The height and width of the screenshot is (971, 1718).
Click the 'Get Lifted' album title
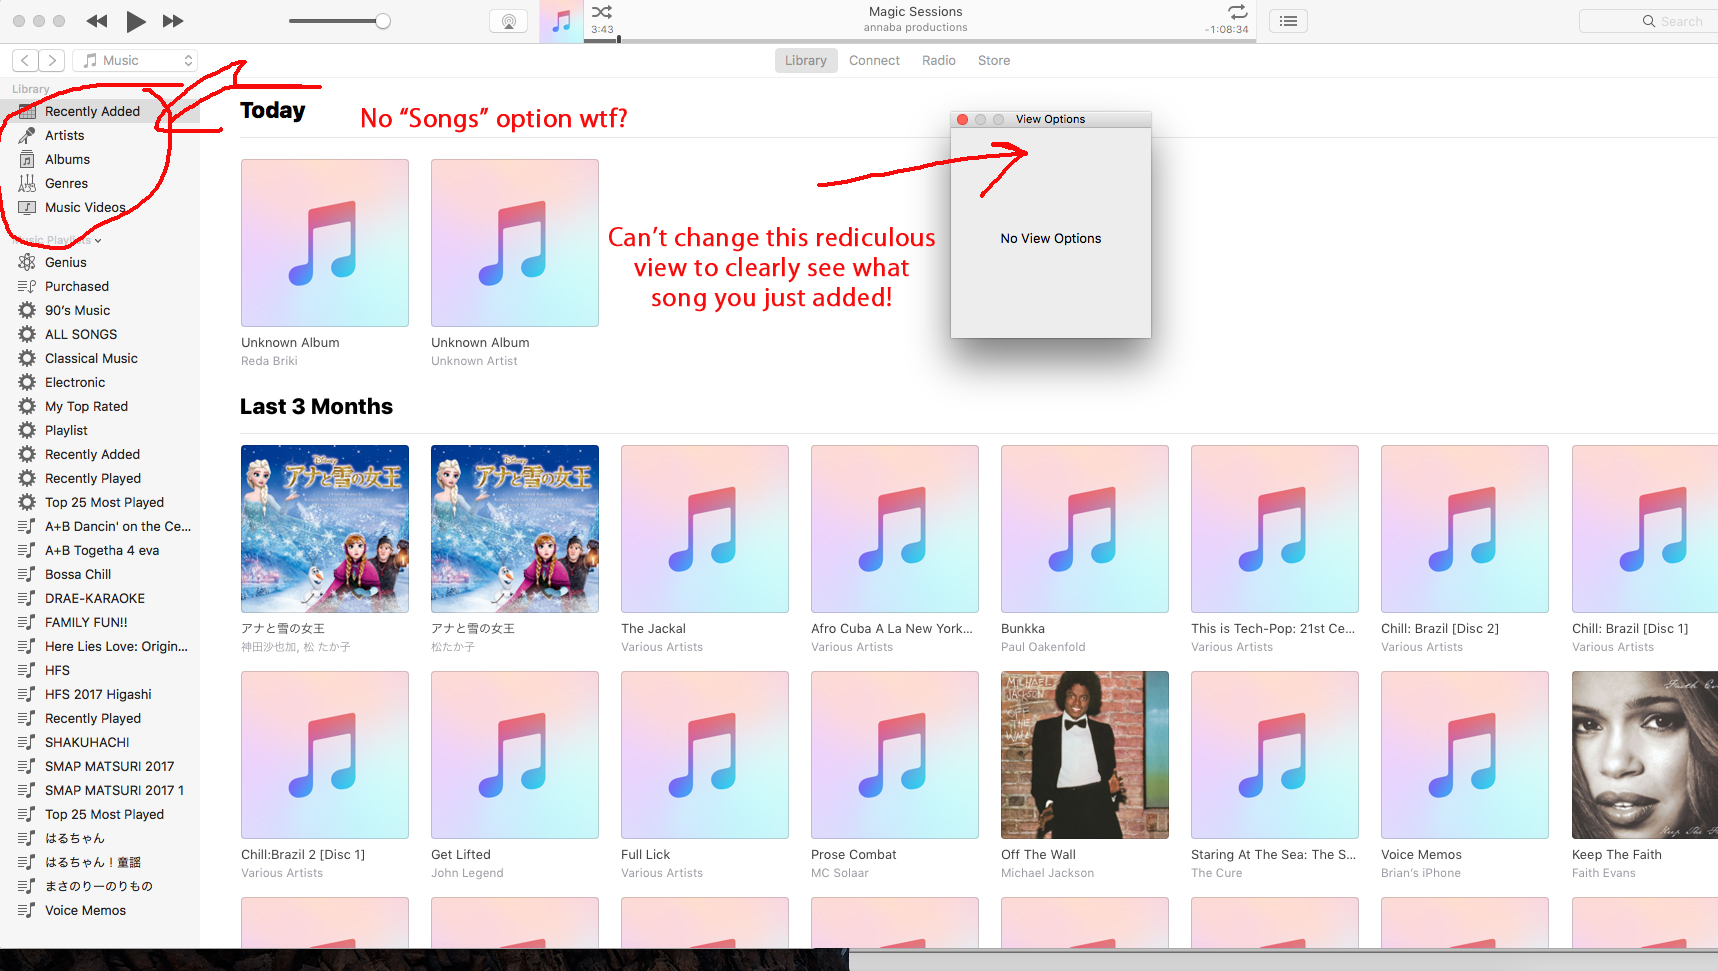click(x=461, y=854)
